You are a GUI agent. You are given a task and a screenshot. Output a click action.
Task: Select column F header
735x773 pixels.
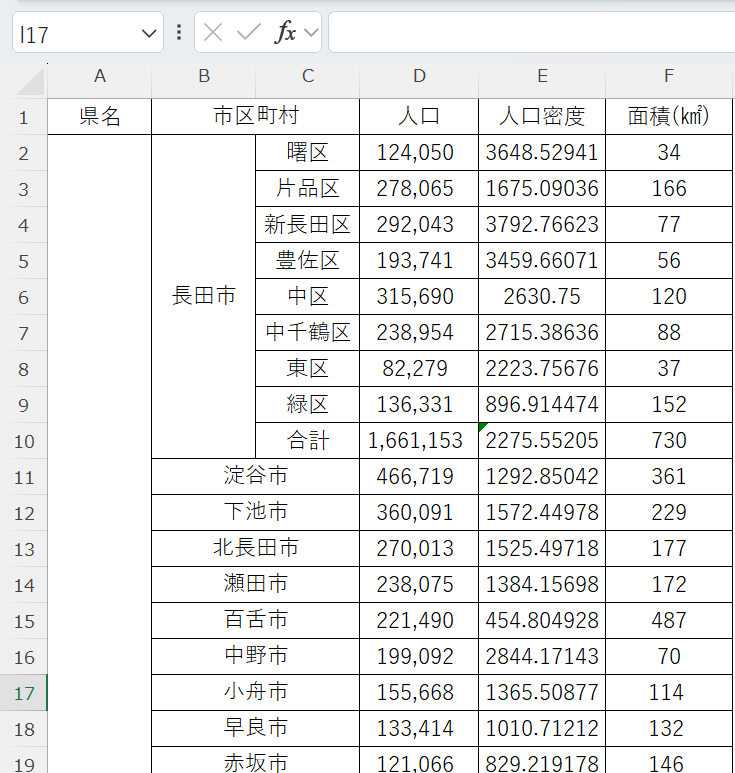point(669,76)
